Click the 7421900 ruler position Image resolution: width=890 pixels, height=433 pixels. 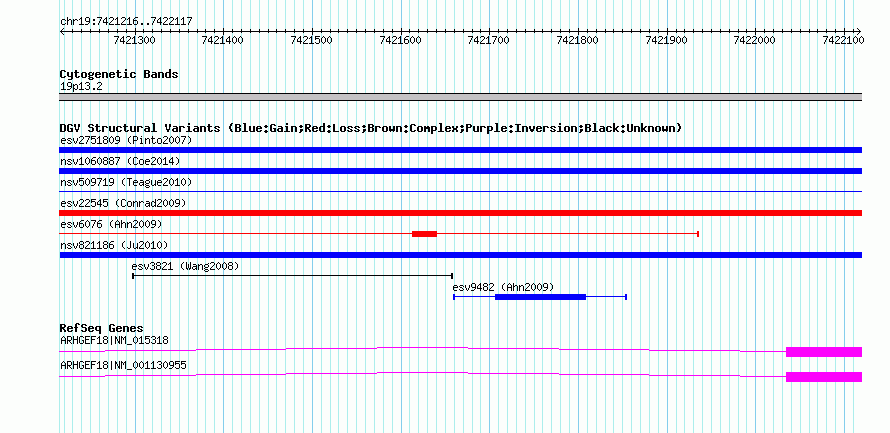pos(667,41)
